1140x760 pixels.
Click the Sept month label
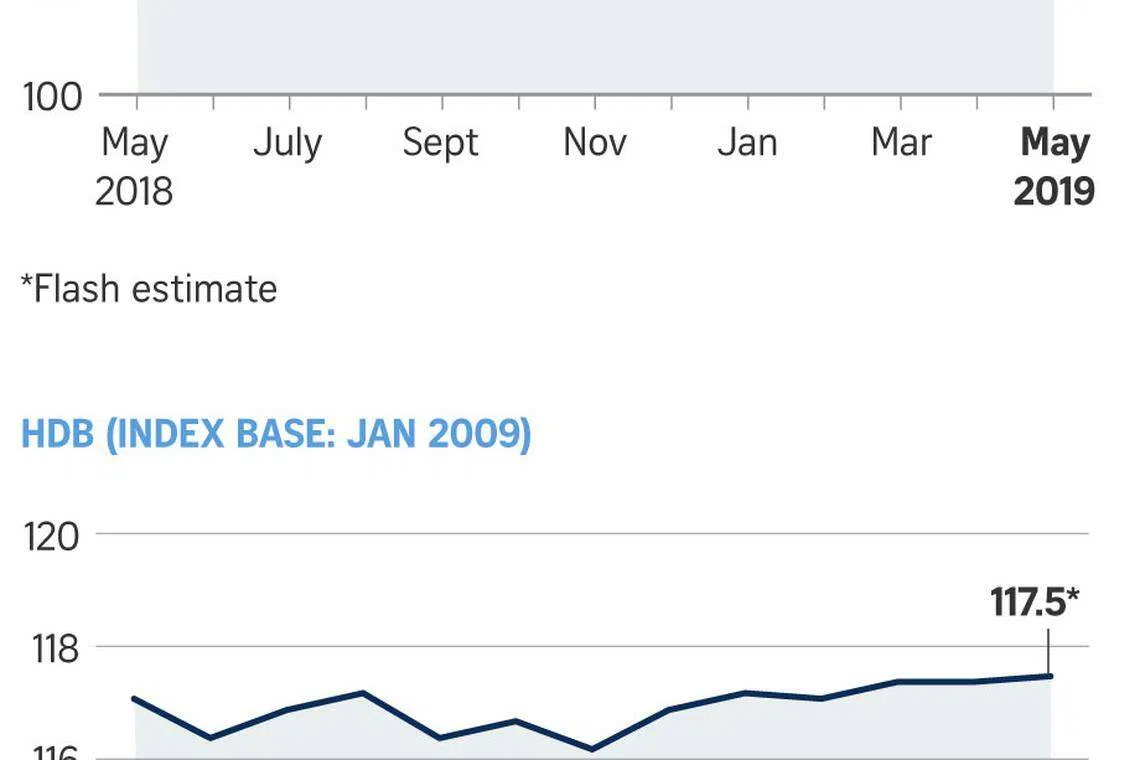click(440, 143)
